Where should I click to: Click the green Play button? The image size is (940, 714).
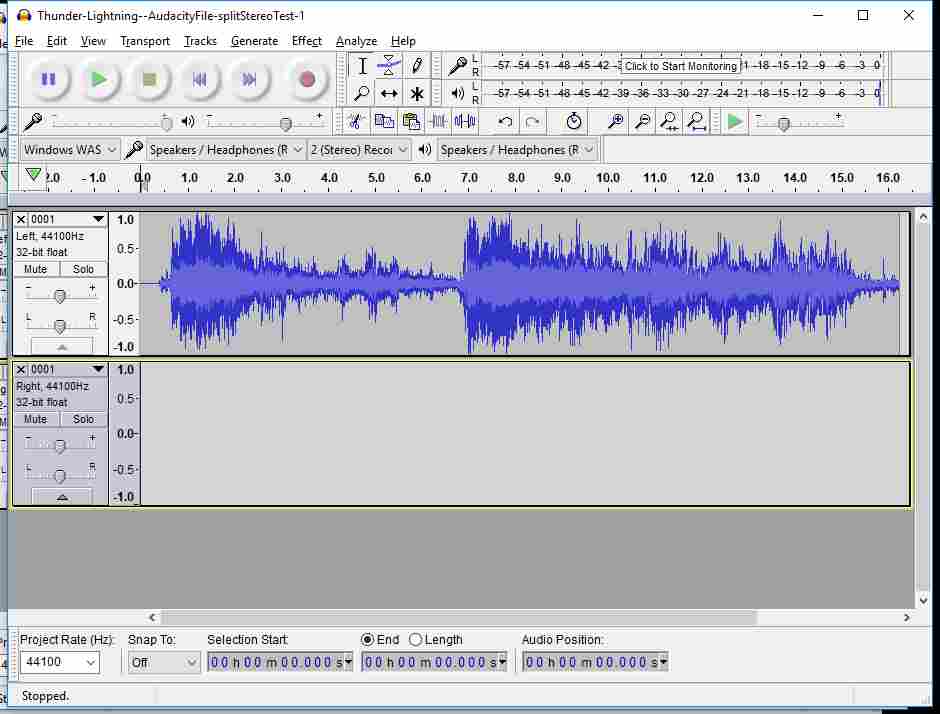click(98, 79)
